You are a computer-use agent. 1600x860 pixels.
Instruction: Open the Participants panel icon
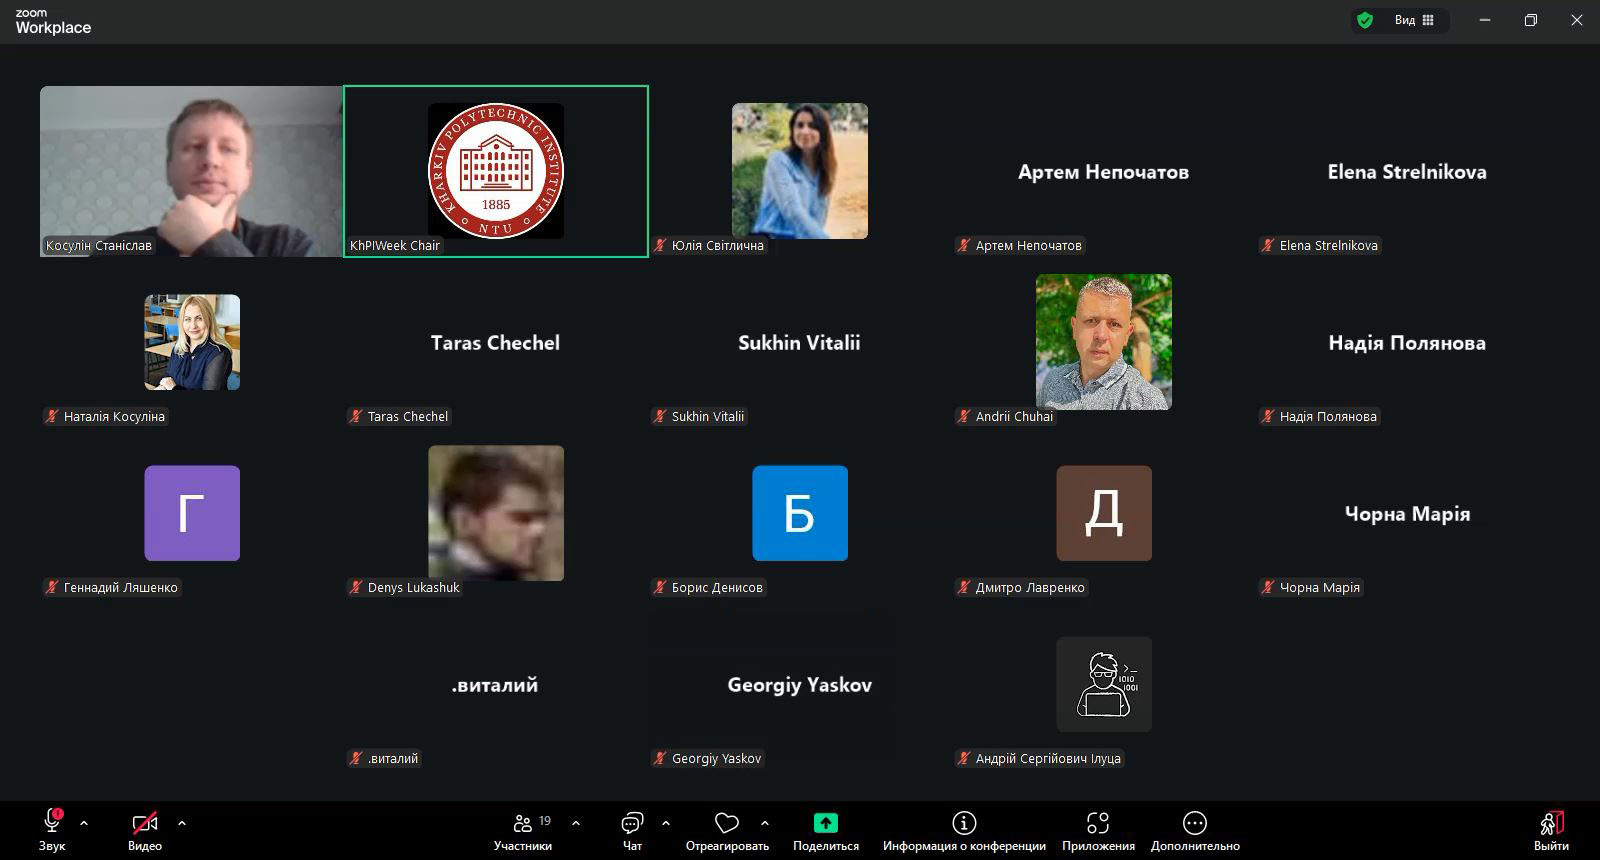[522, 823]
